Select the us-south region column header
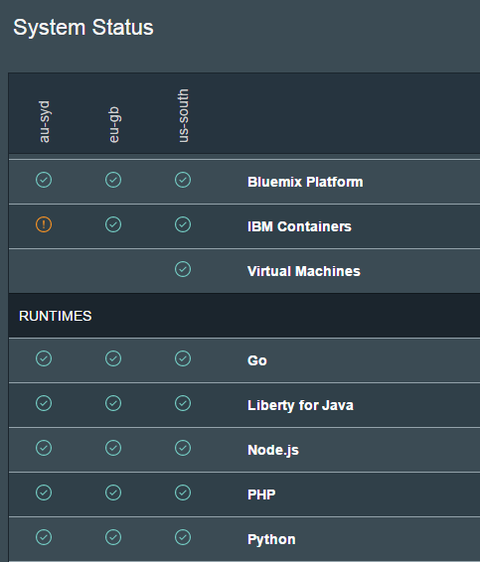Screen dimensions: 480x562 pyautogui.click(x=183, y=115)
